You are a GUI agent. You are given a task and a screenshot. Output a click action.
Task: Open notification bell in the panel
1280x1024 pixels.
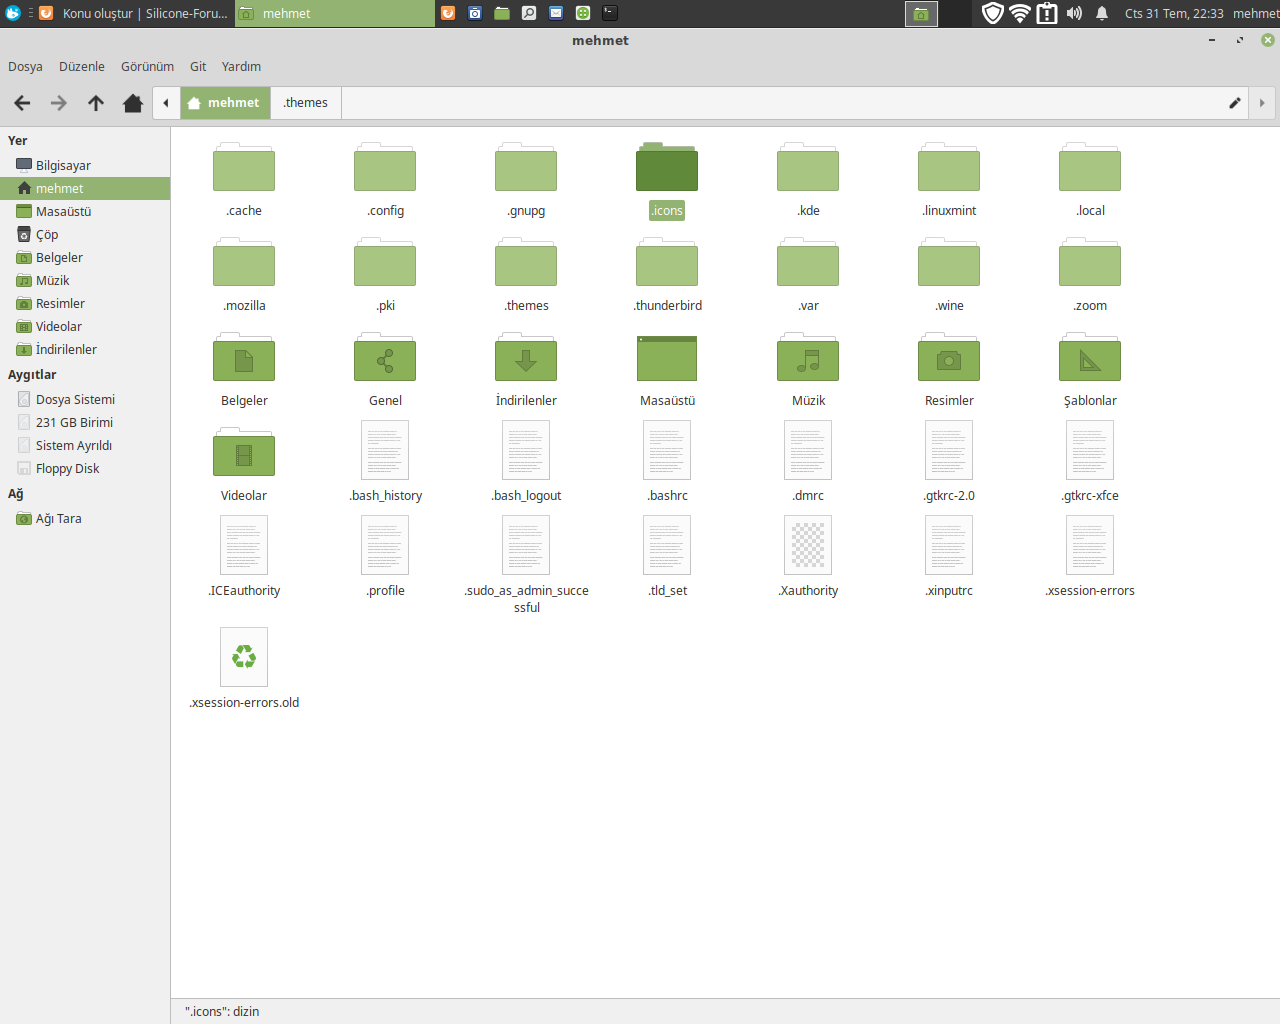(x=1102, y=13)
